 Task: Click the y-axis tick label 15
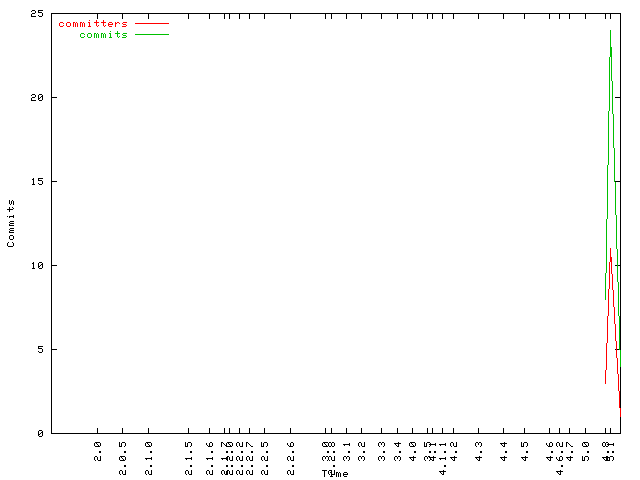point(36,182)
